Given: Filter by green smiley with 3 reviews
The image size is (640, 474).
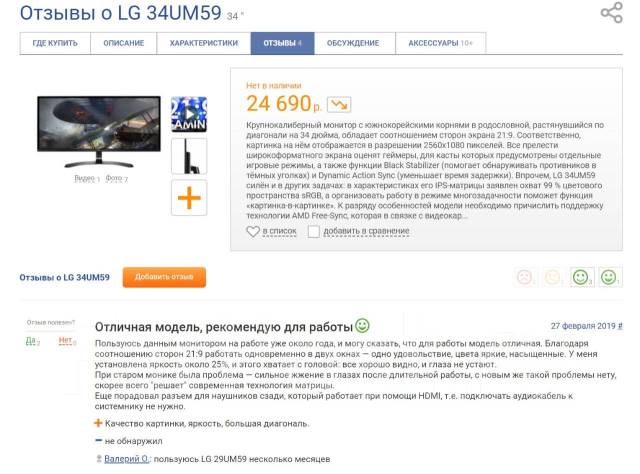Looking at the screenshot, I should (x=581, y=277).
